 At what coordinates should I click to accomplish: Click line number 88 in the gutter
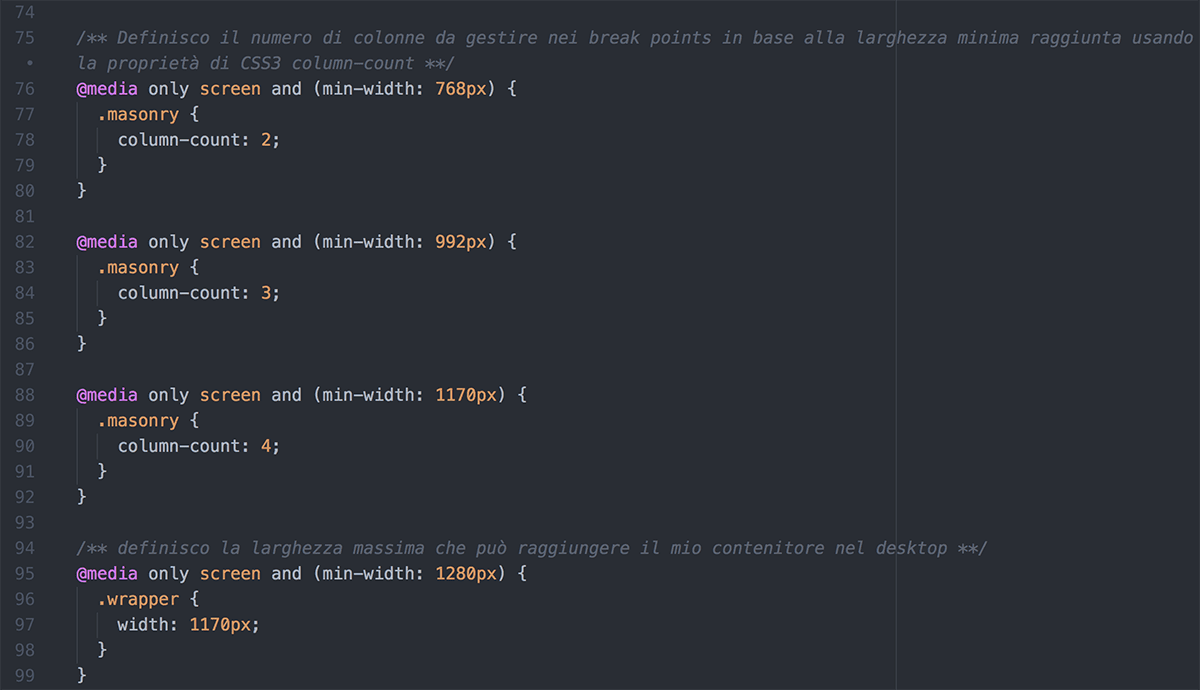[x=24, y=395]
